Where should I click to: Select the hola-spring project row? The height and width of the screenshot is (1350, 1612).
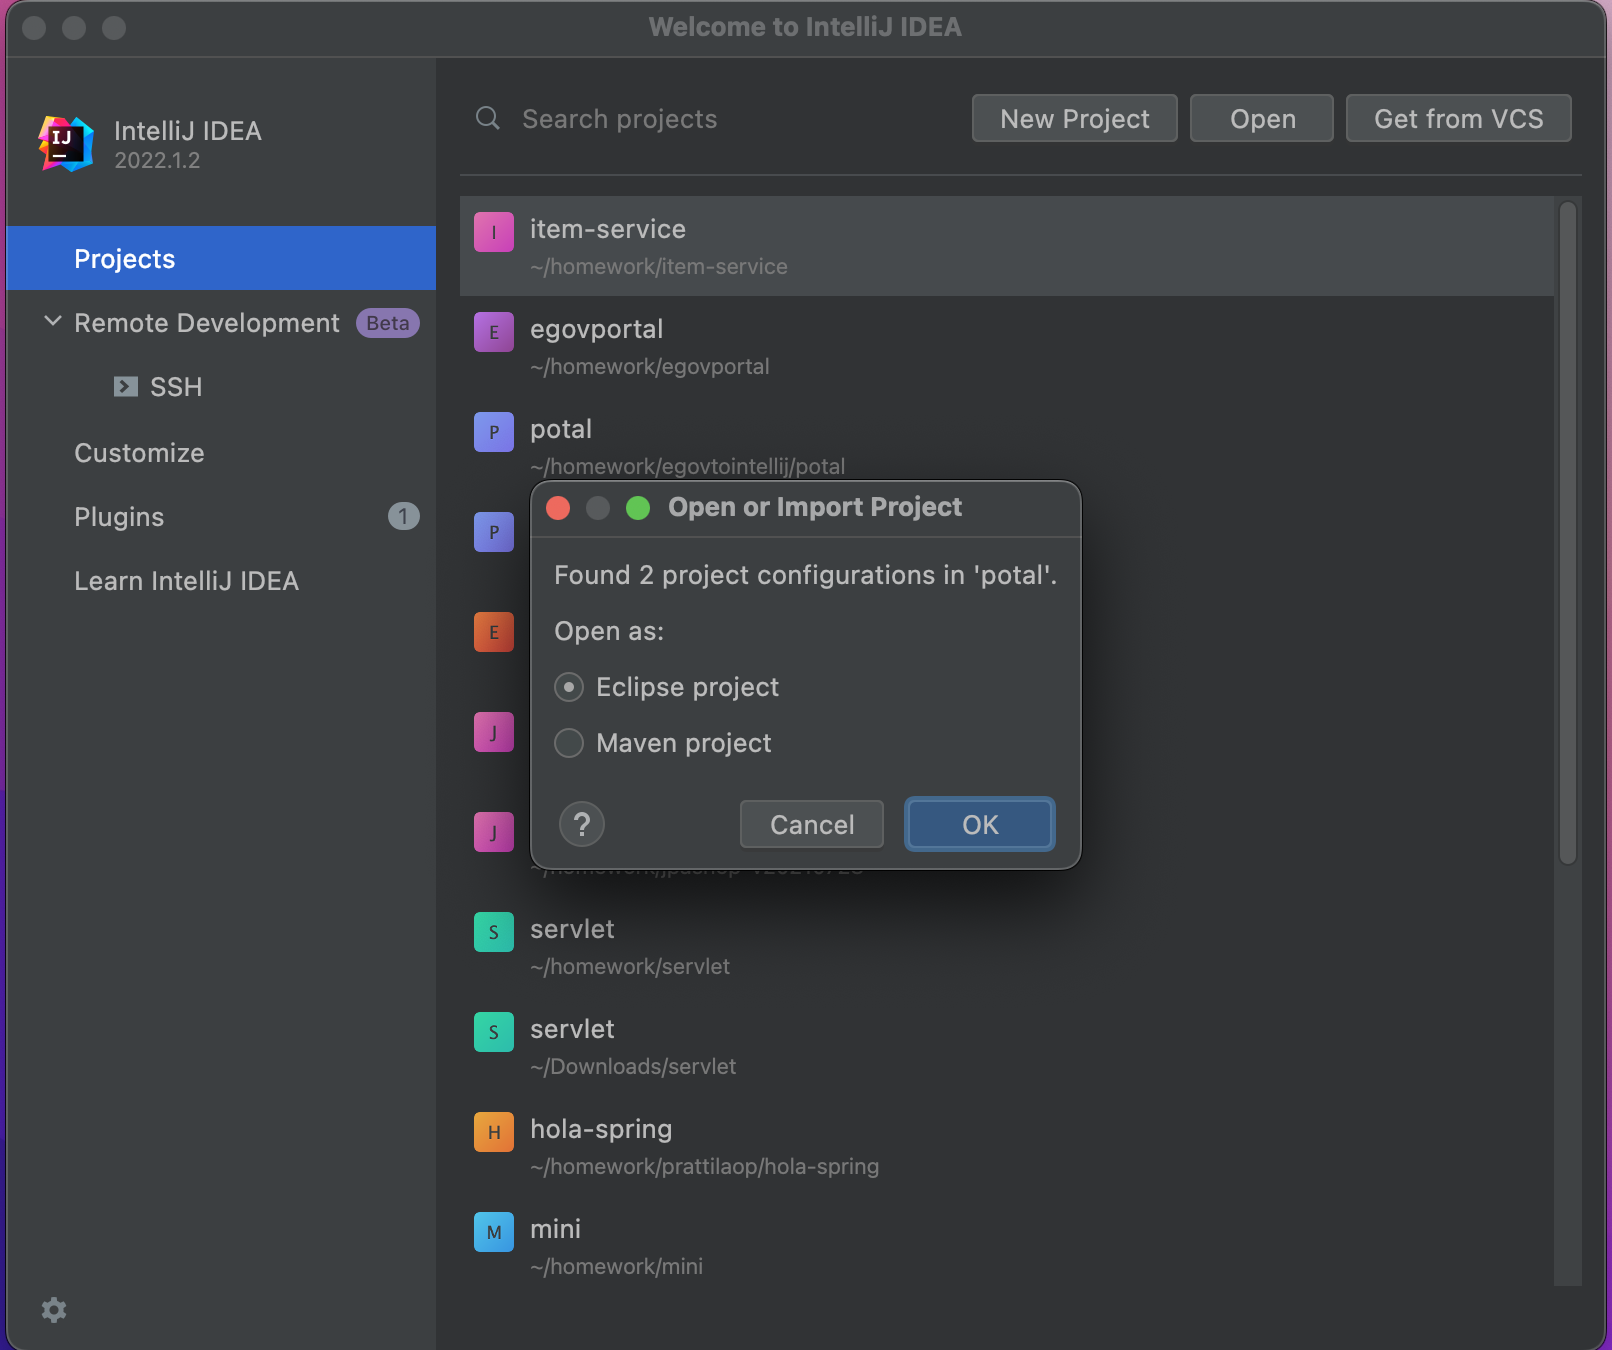click(x=1007, y=1146)
